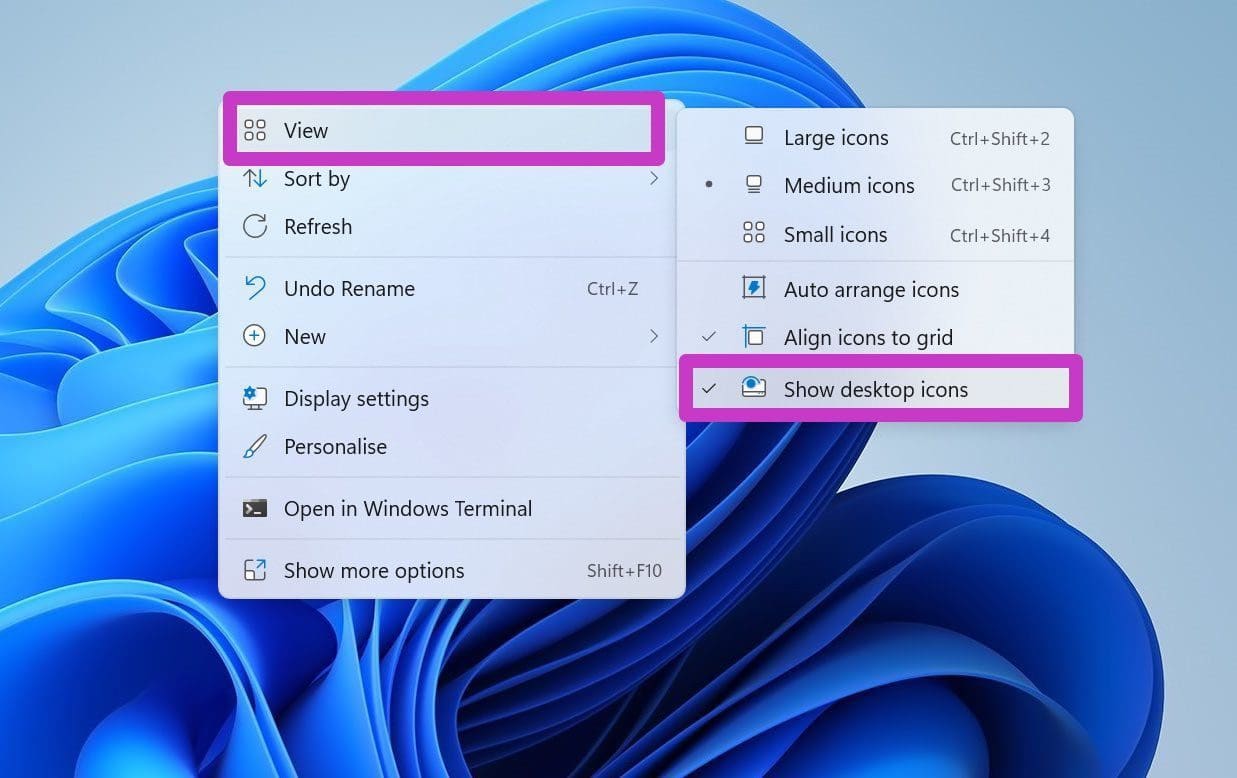
Task: Choose Undo Rename menu entry
Action: pyautogui.click(x=452, y=288)
